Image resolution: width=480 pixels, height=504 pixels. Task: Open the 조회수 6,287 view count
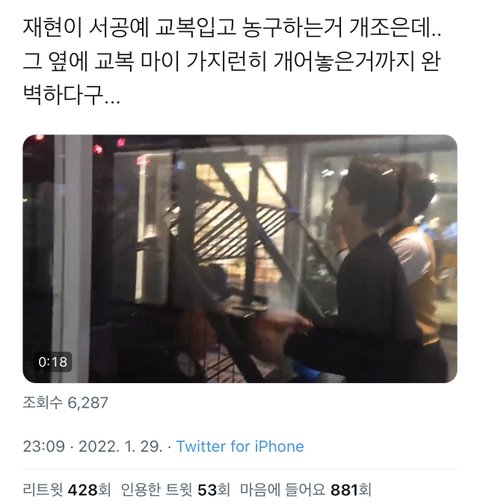coord(65,402)
